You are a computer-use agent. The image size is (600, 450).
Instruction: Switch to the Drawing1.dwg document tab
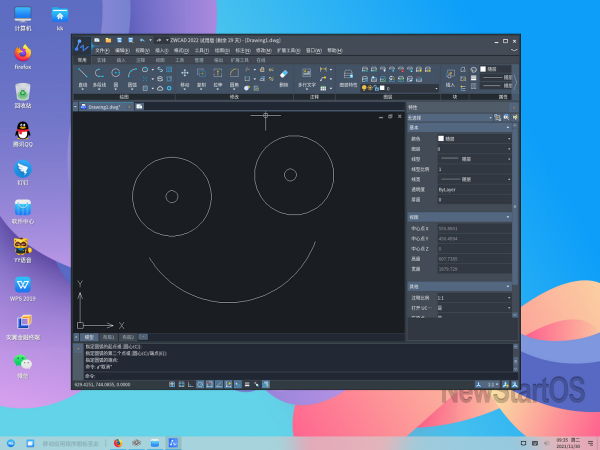104,105
